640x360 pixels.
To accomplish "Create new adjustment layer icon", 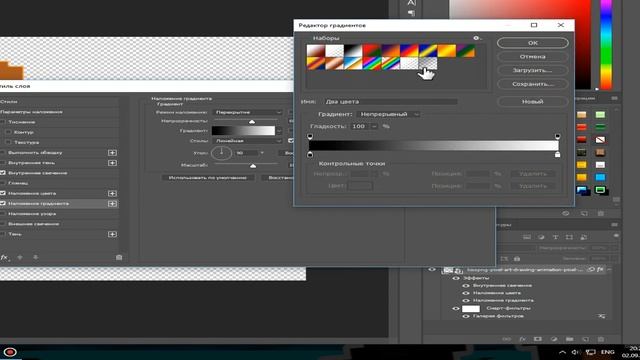I will pyautogui.click(x=554, y=339).
